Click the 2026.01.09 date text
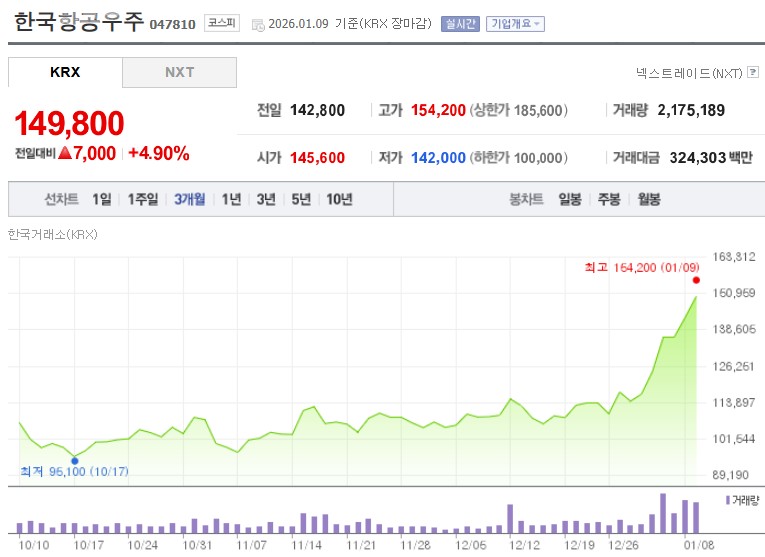The image size is (765, 557). click(x=299, y=24)
